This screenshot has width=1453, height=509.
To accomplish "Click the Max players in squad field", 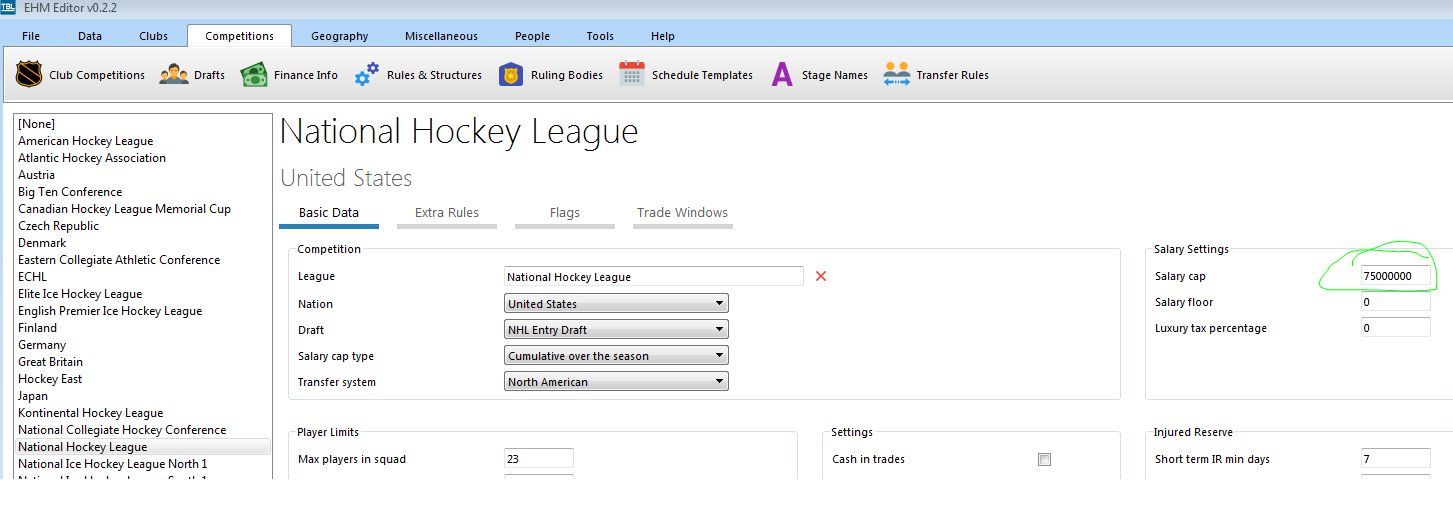I will (x=539, y=459).
